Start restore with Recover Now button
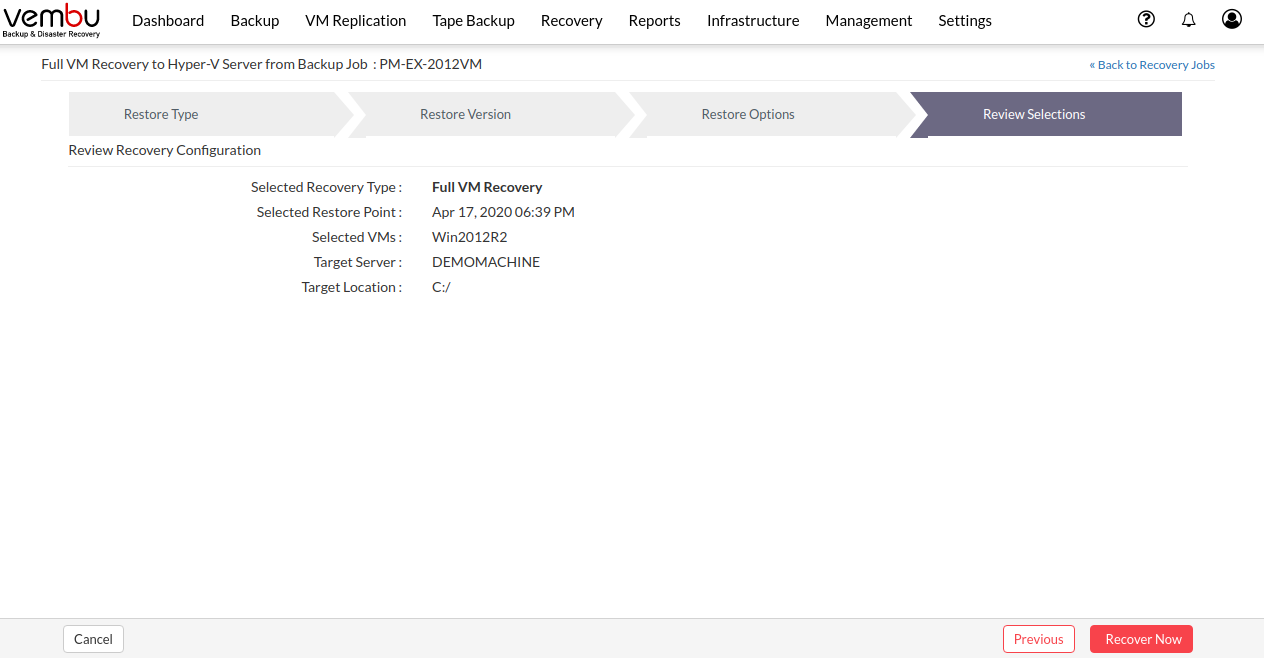Screen dimensions: 1264x665 point(1142,639)
